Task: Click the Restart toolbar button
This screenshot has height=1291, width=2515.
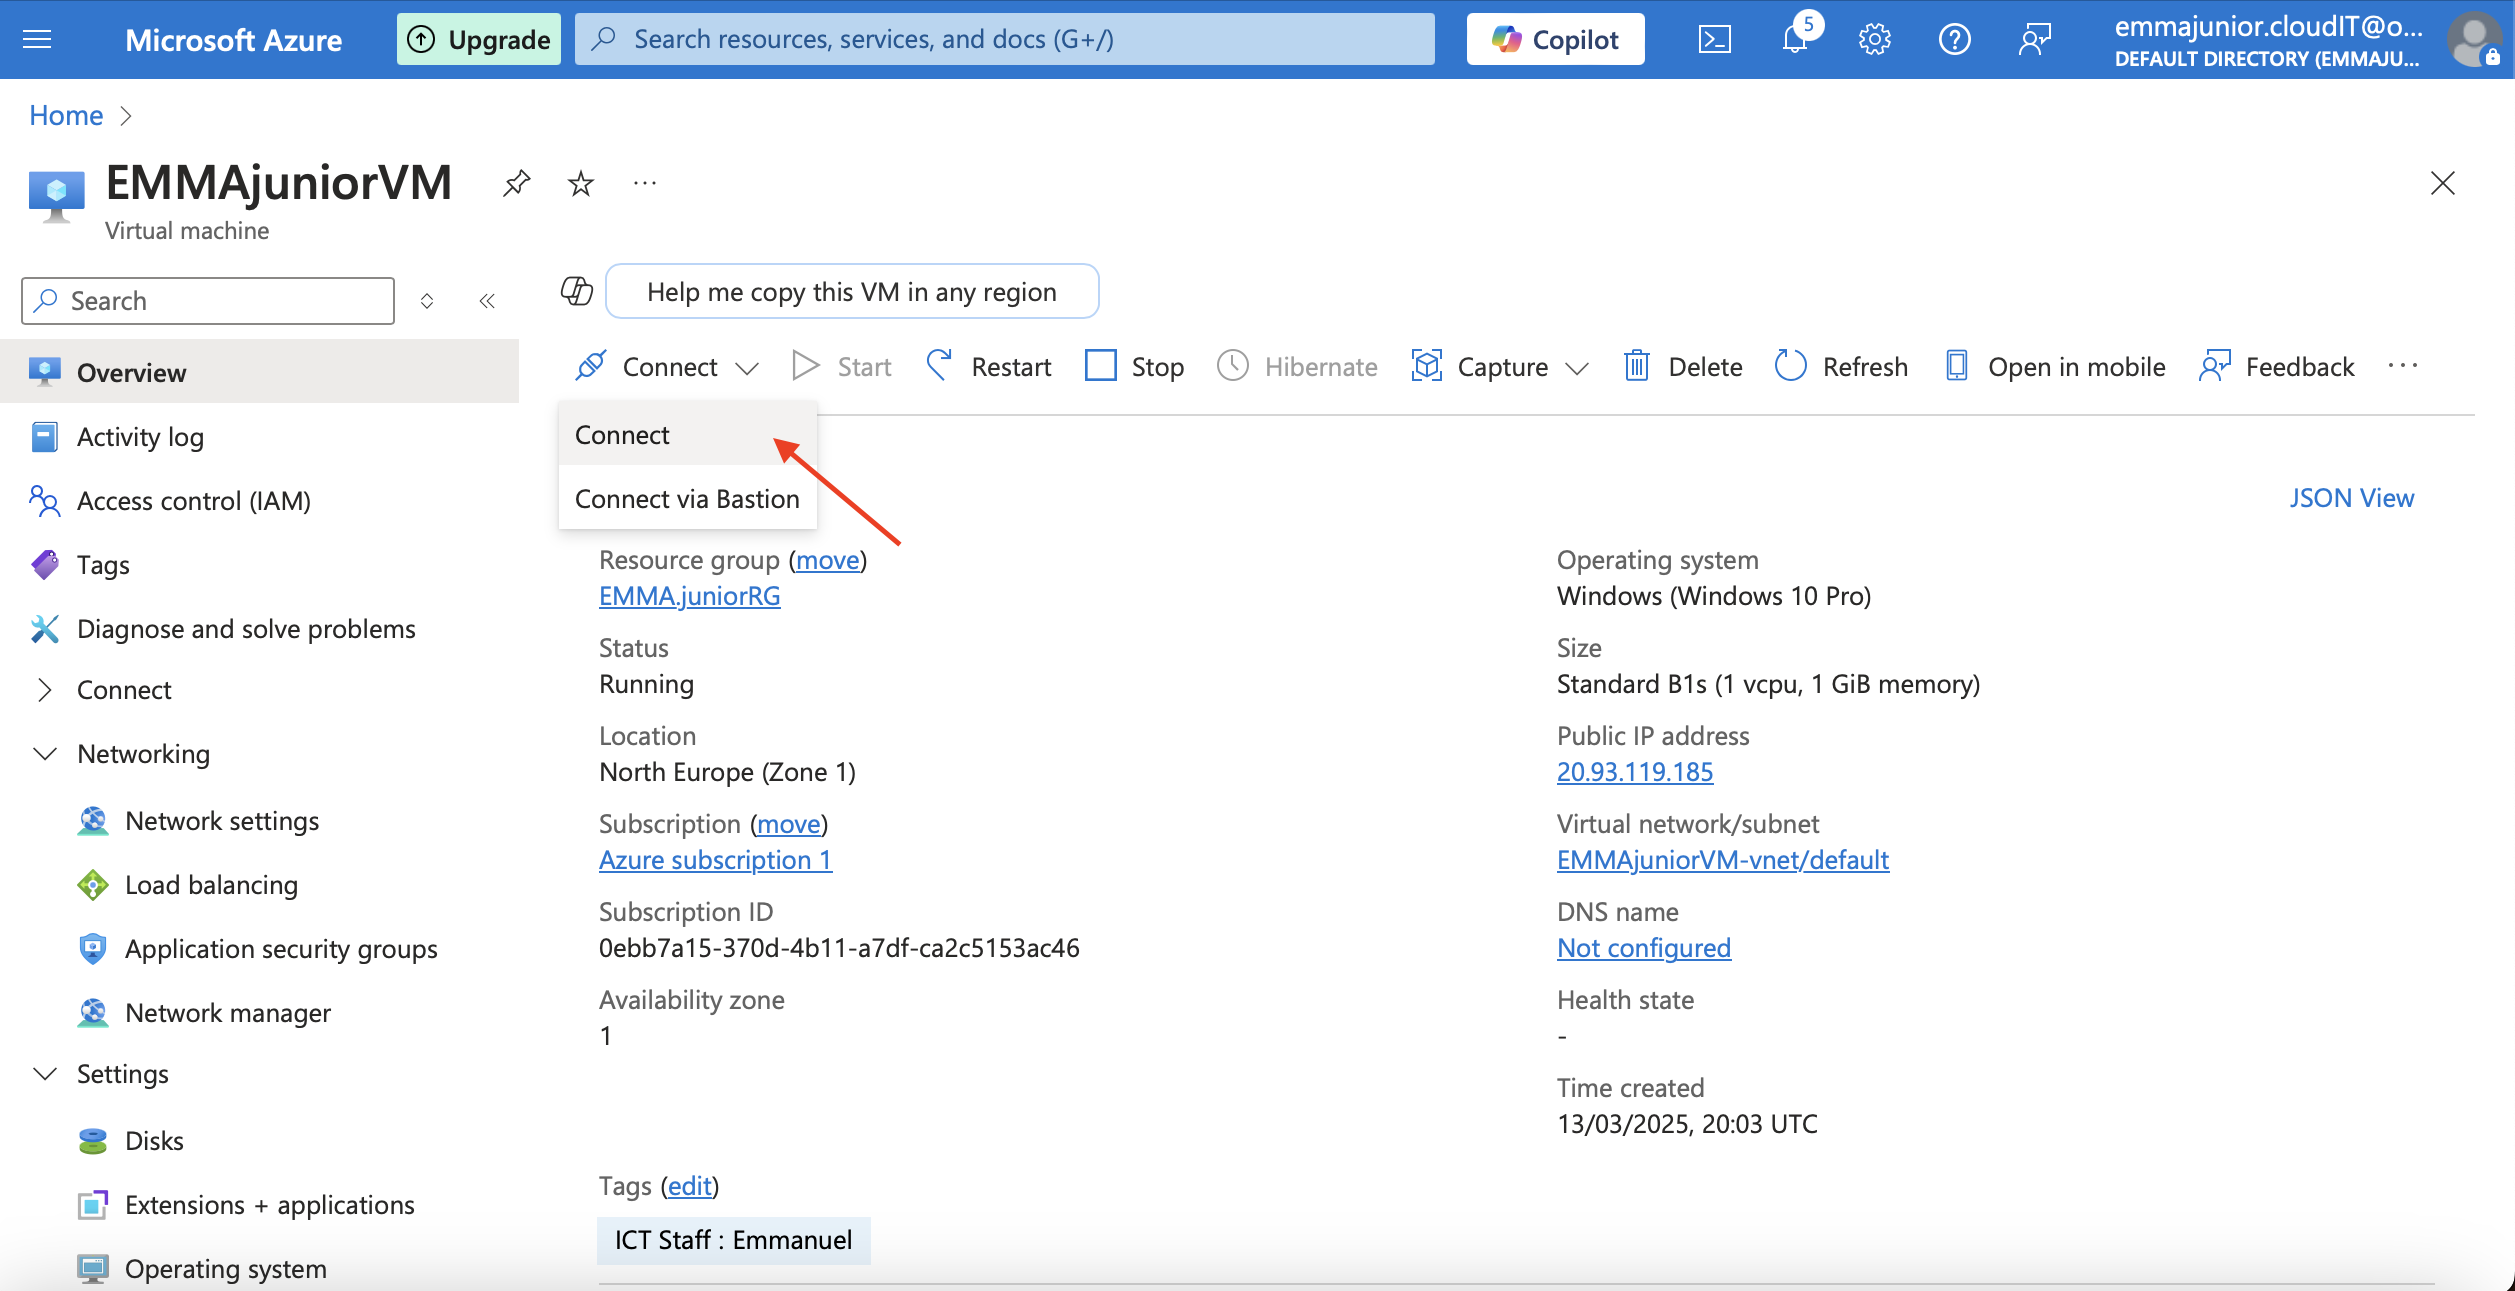Action: (x=988, y=366)
